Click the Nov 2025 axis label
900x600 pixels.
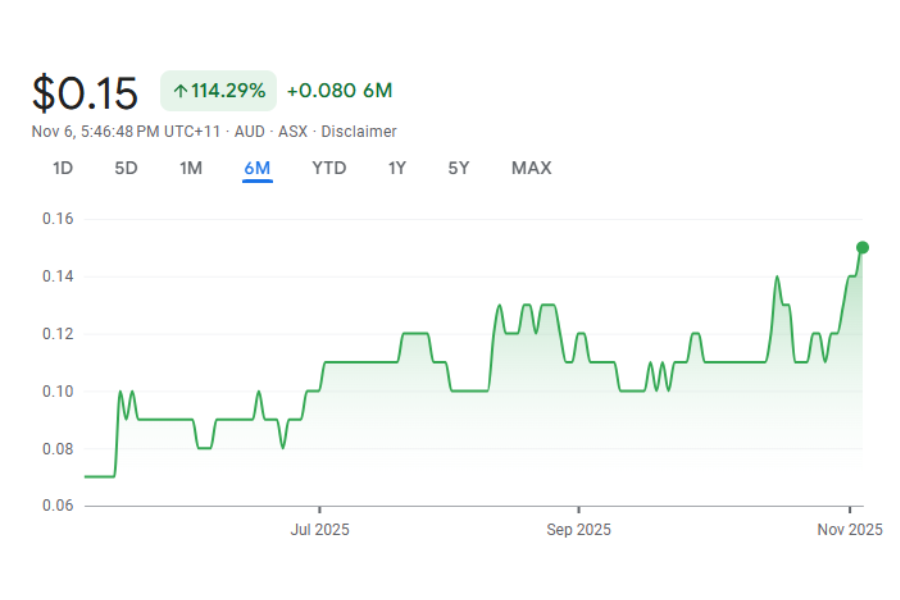click(x=850, y=530)
